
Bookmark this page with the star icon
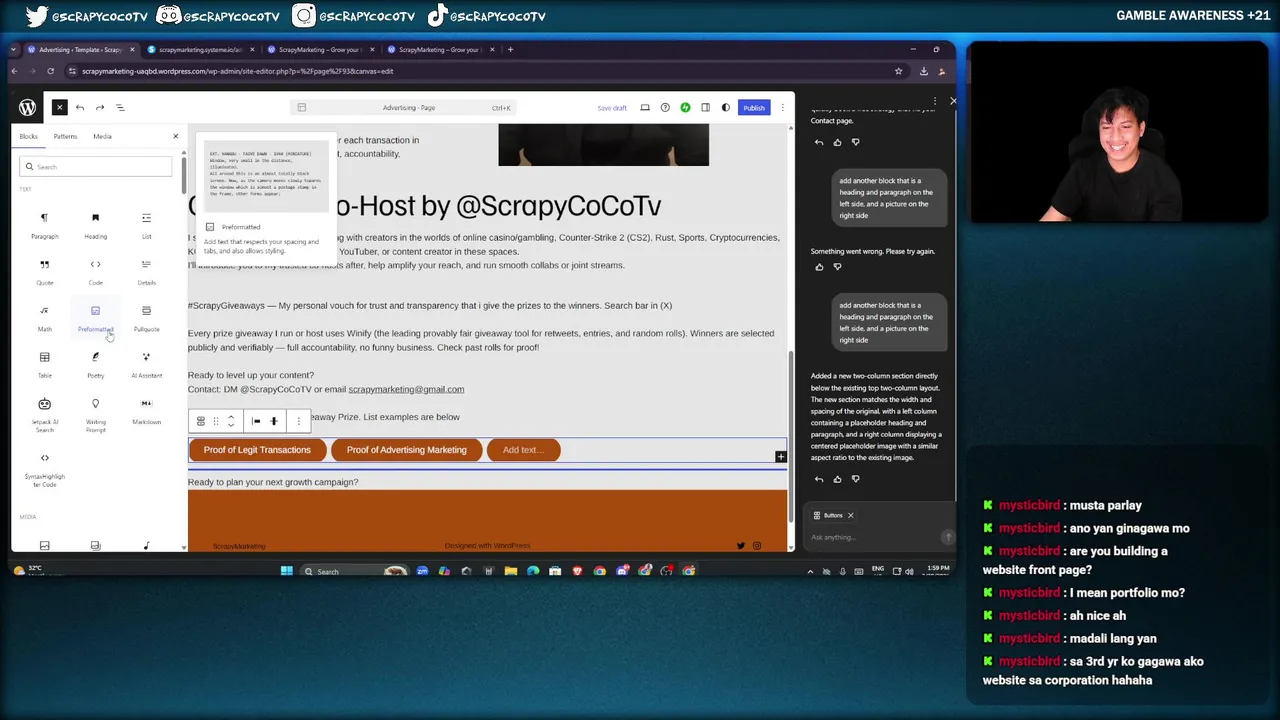(x=898, y=71)
